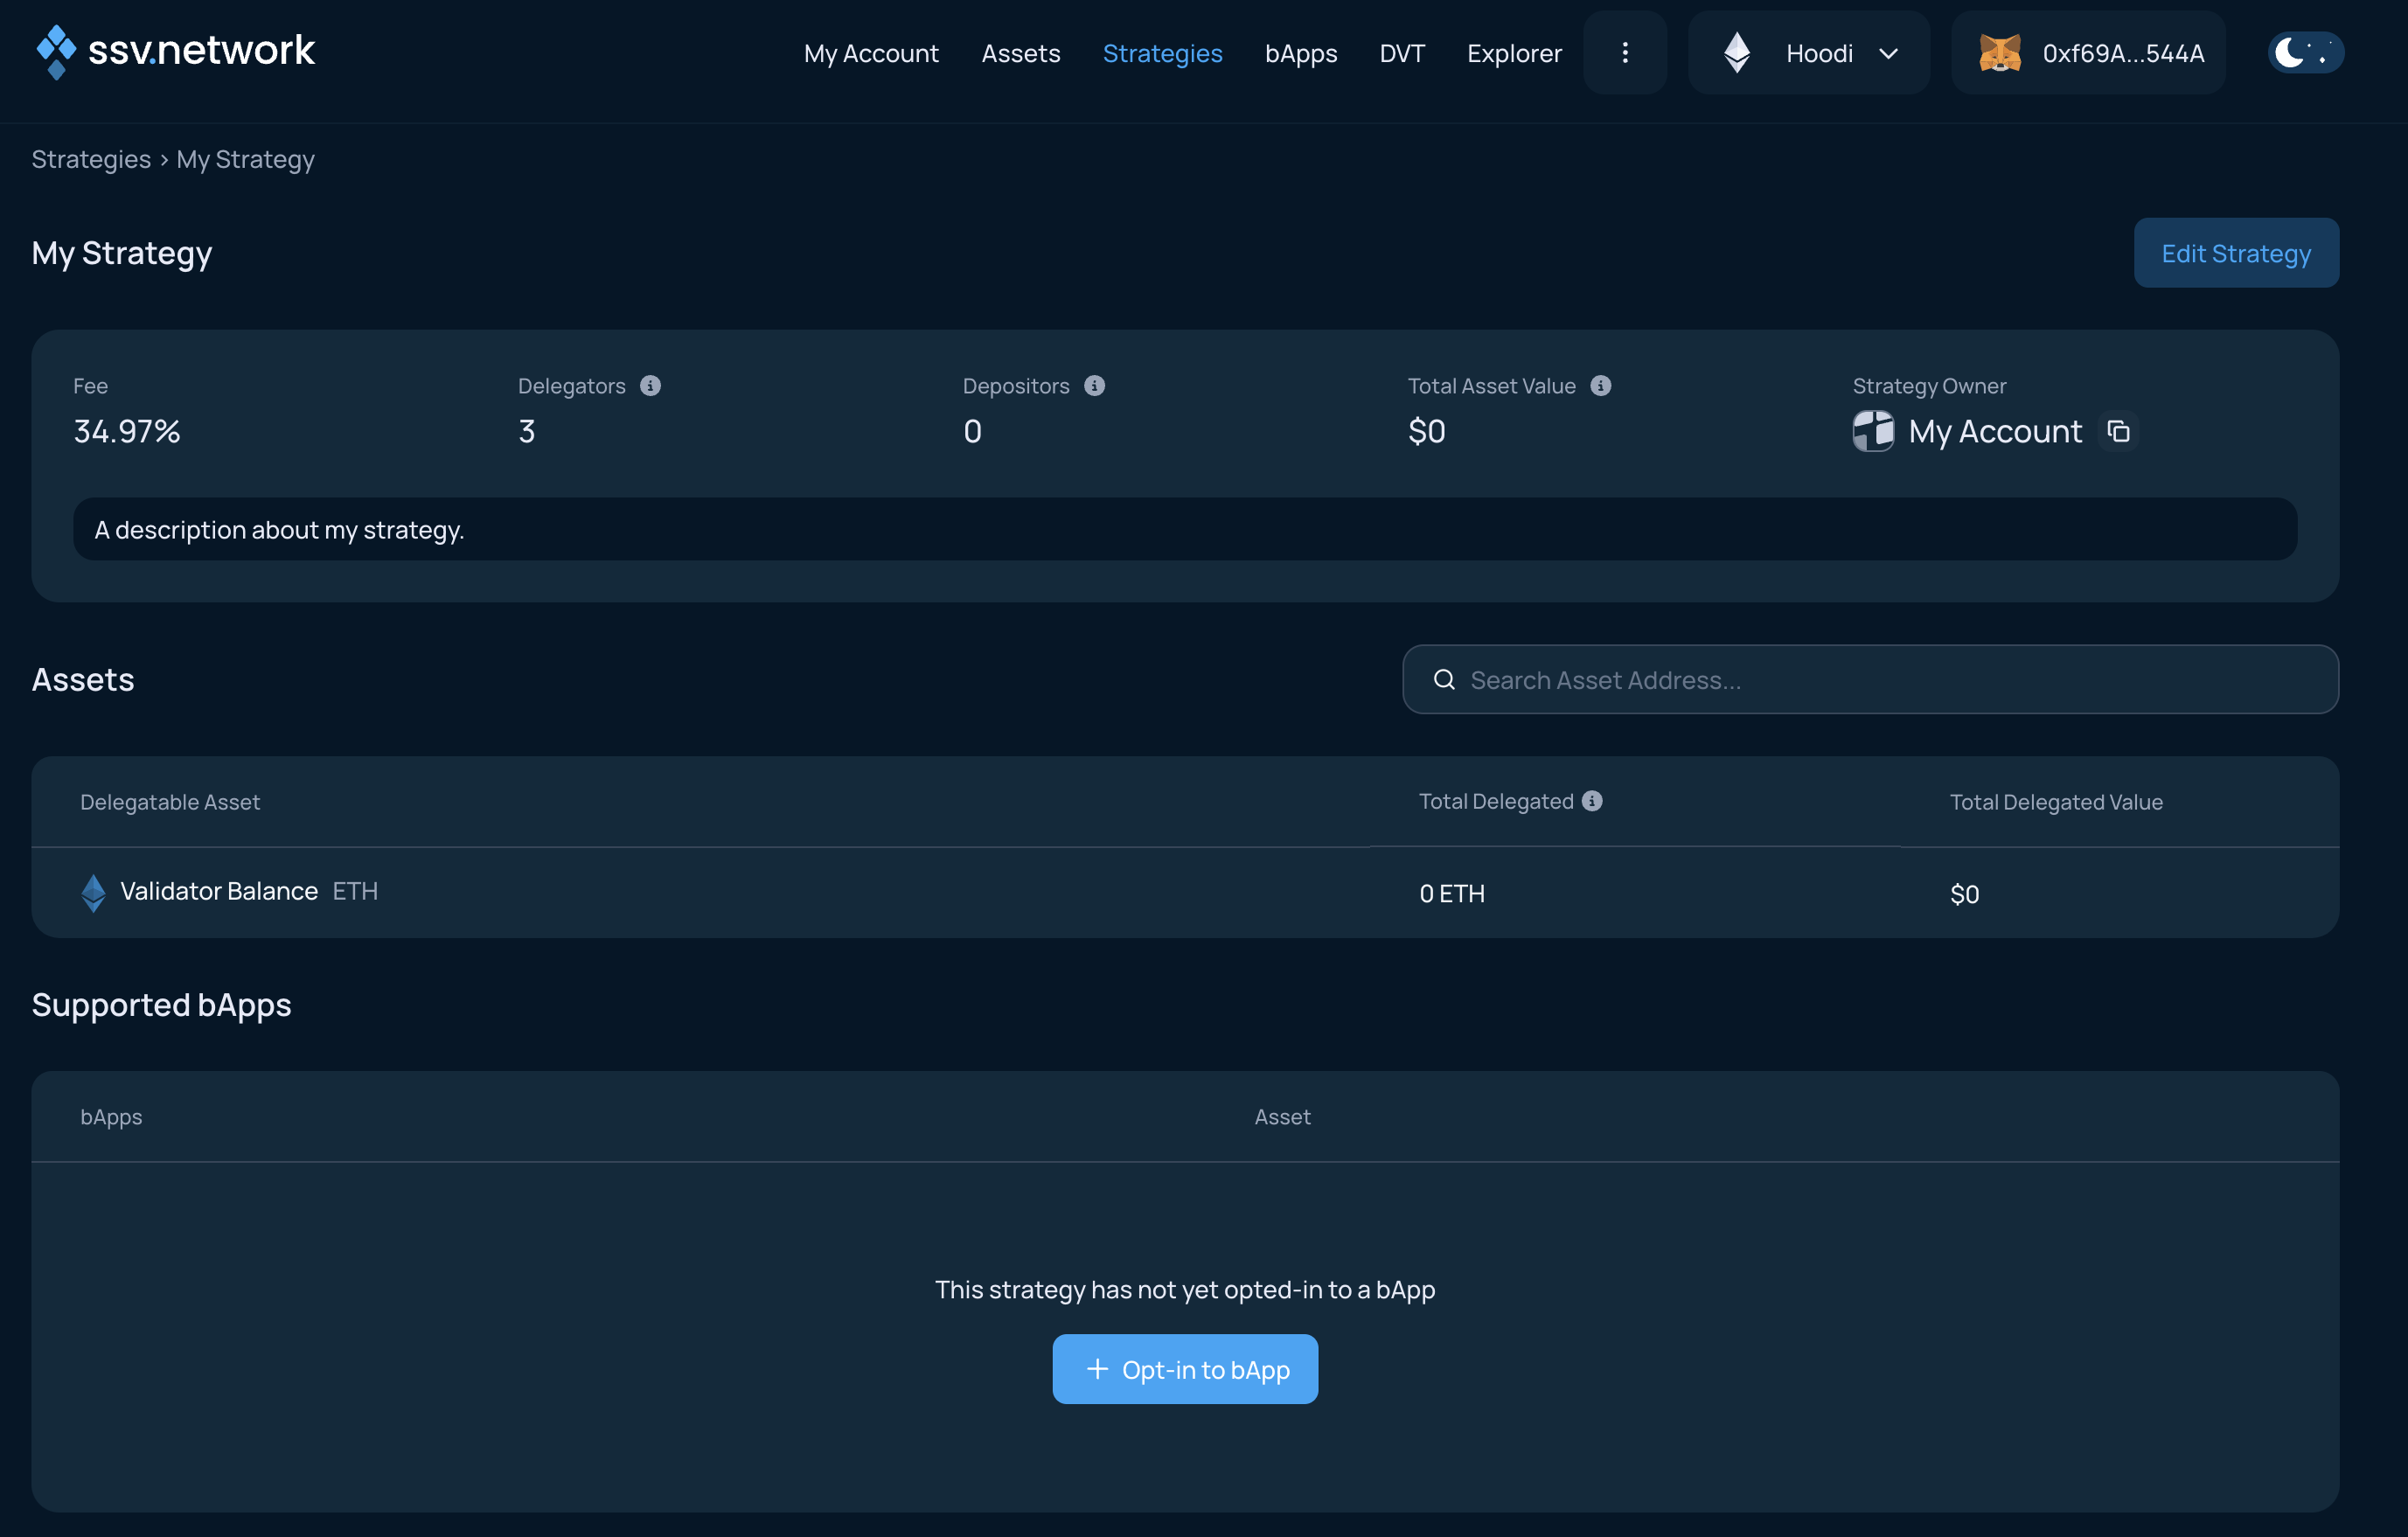The image size is (2408, 1537).
Task: Click the Total Asset Value $0
Action: tap(1427, 431)
